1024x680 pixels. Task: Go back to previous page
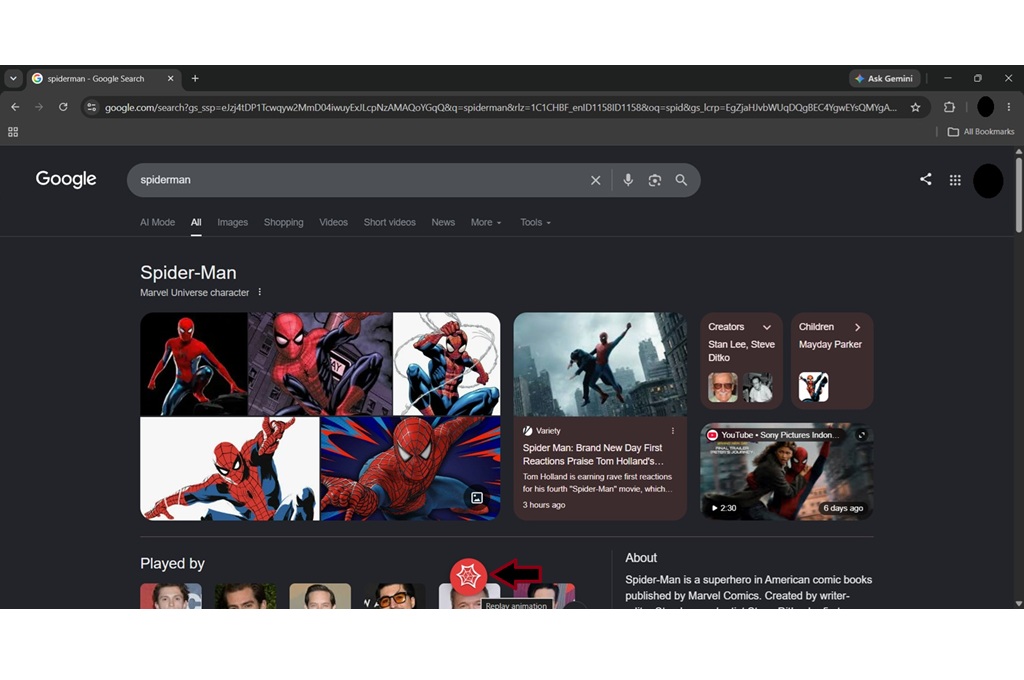click(x=15, y=106)
